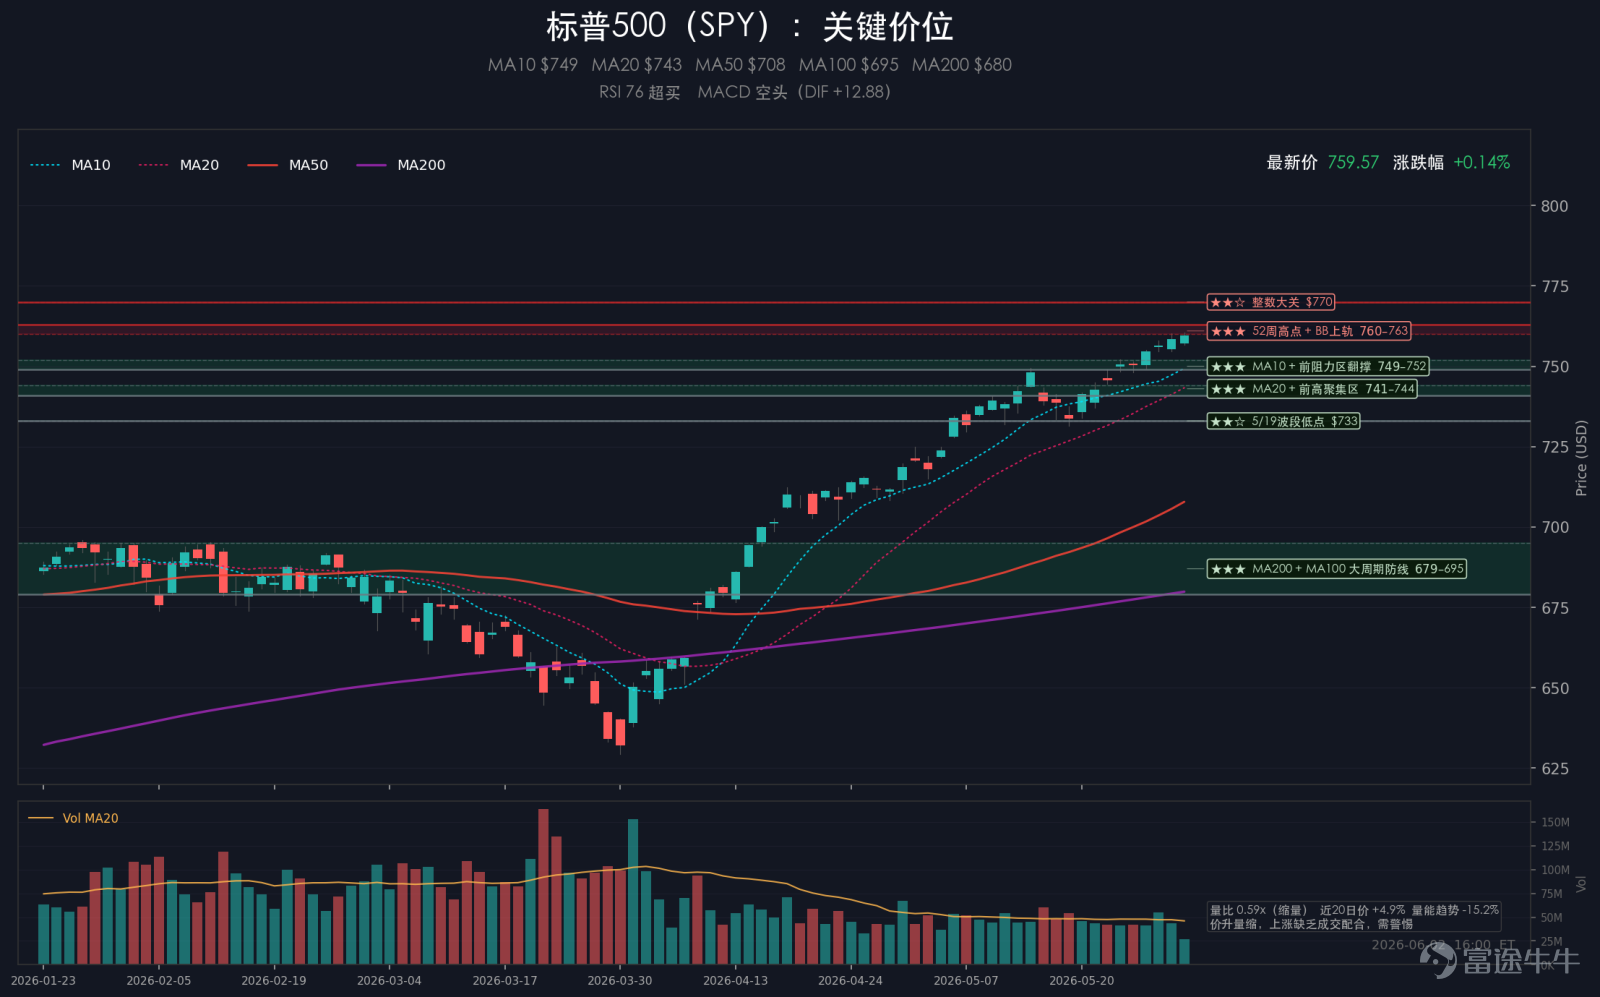Click the 2026-04-13 date axis label
The width and height of the screenshot is (1600, 997).
point(735,980)
